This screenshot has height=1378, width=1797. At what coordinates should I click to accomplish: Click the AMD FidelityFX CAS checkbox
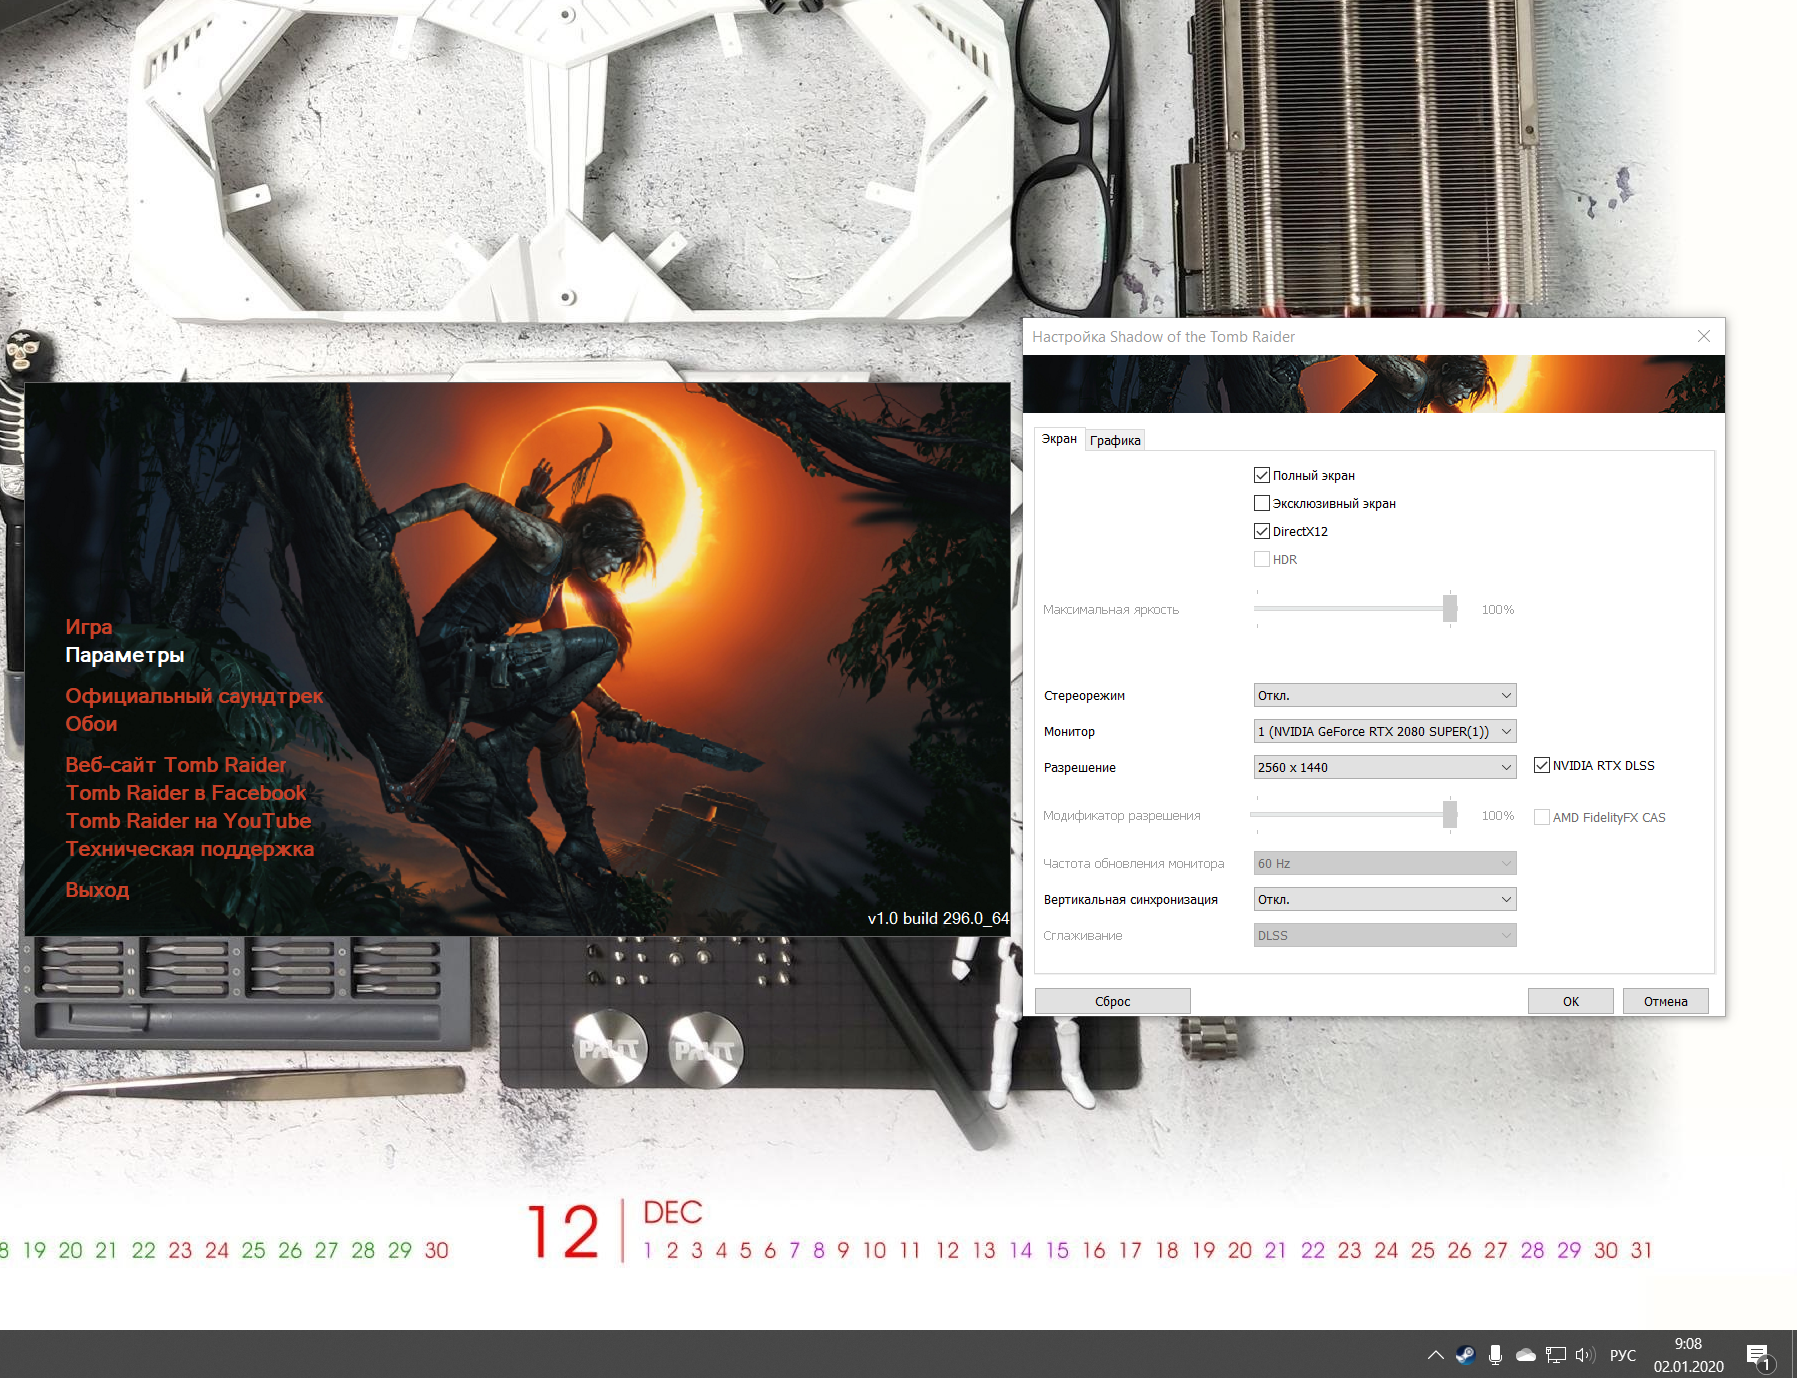click(1542, 817)
